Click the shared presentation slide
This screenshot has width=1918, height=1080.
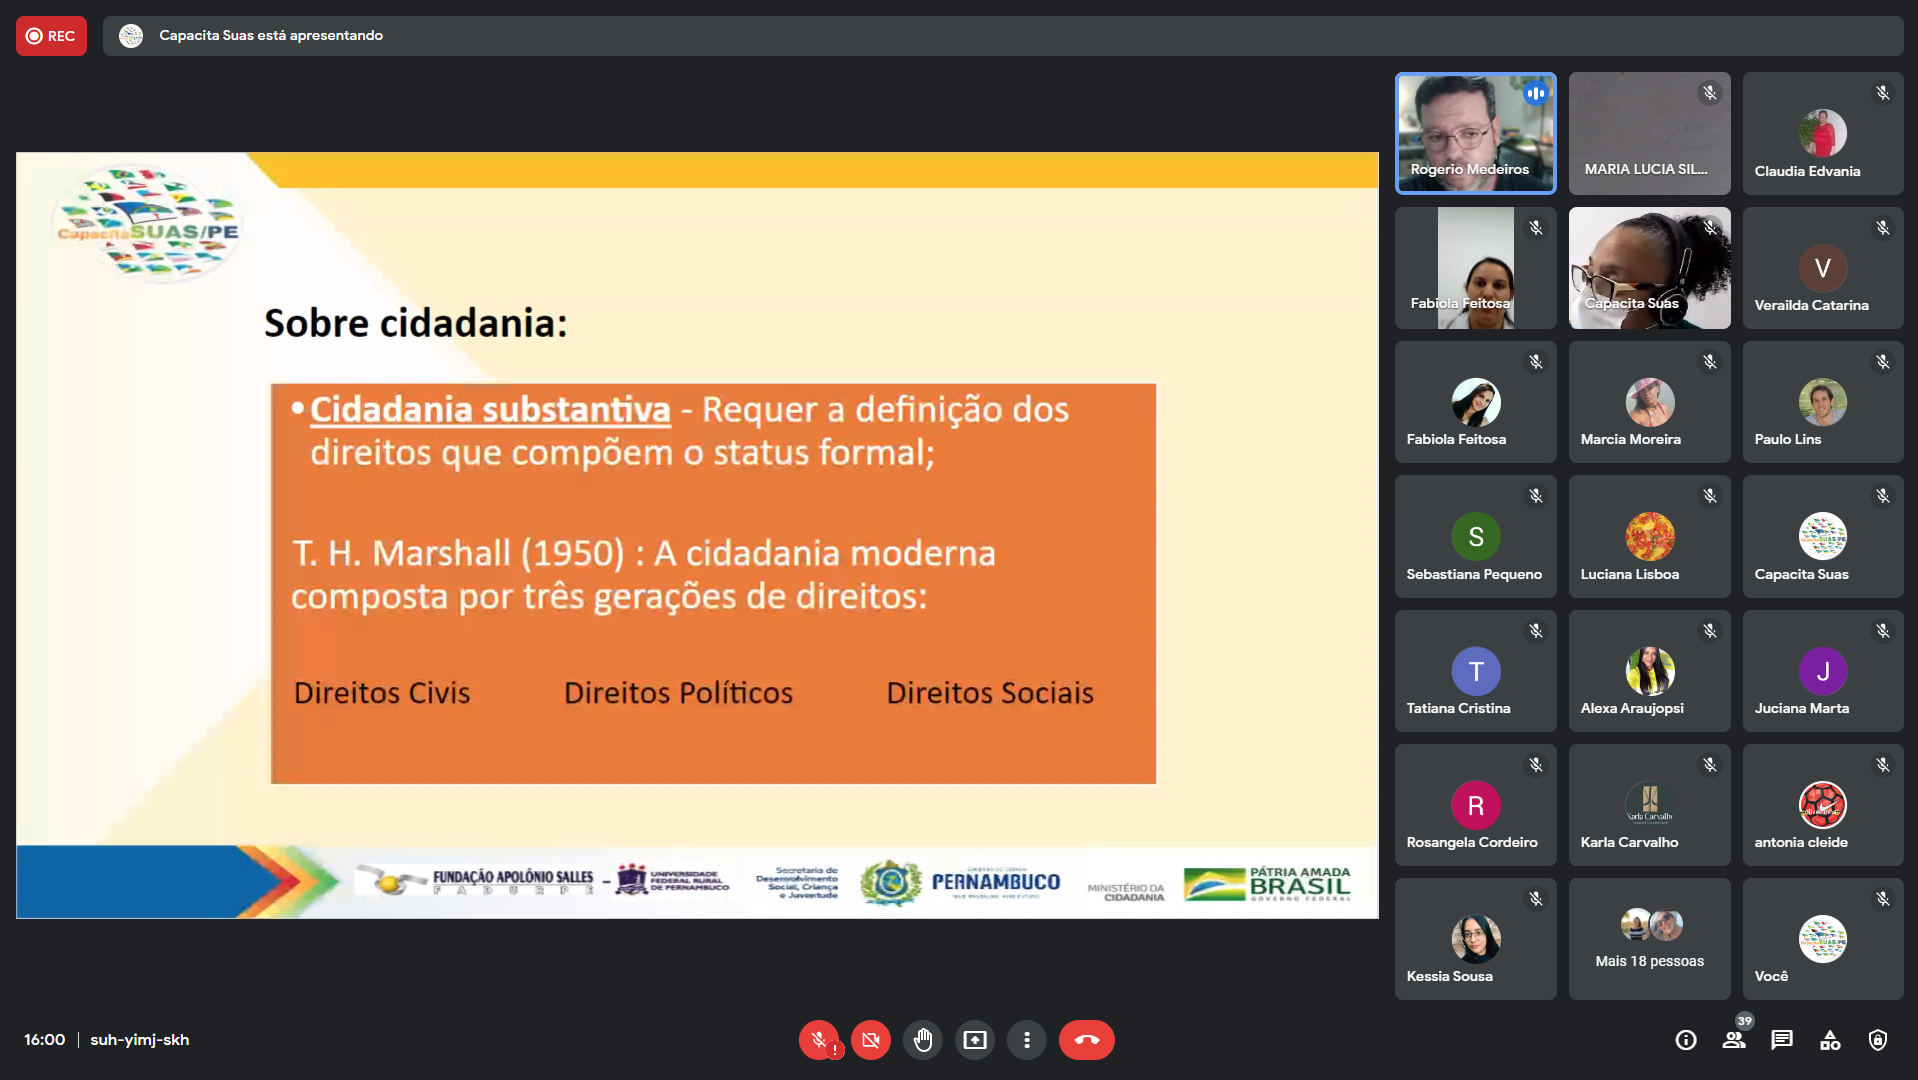[697, 535]
